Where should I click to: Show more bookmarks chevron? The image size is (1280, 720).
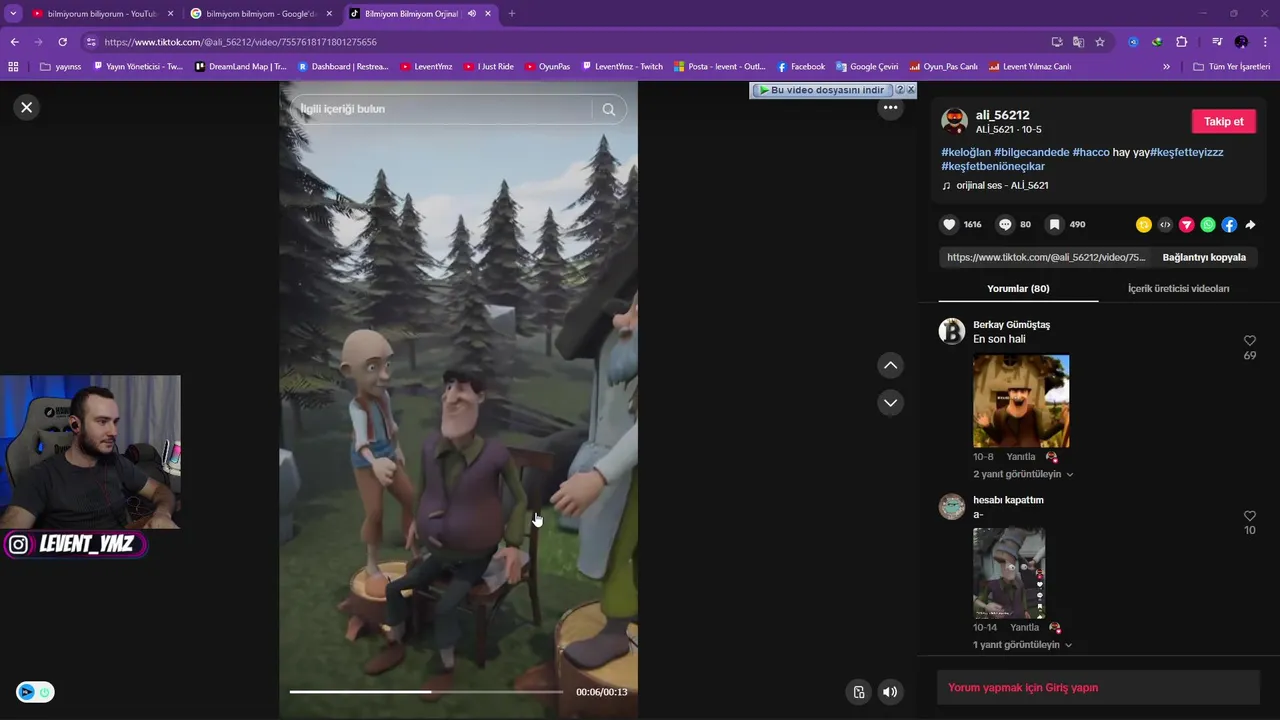(x=1166, y=67)
